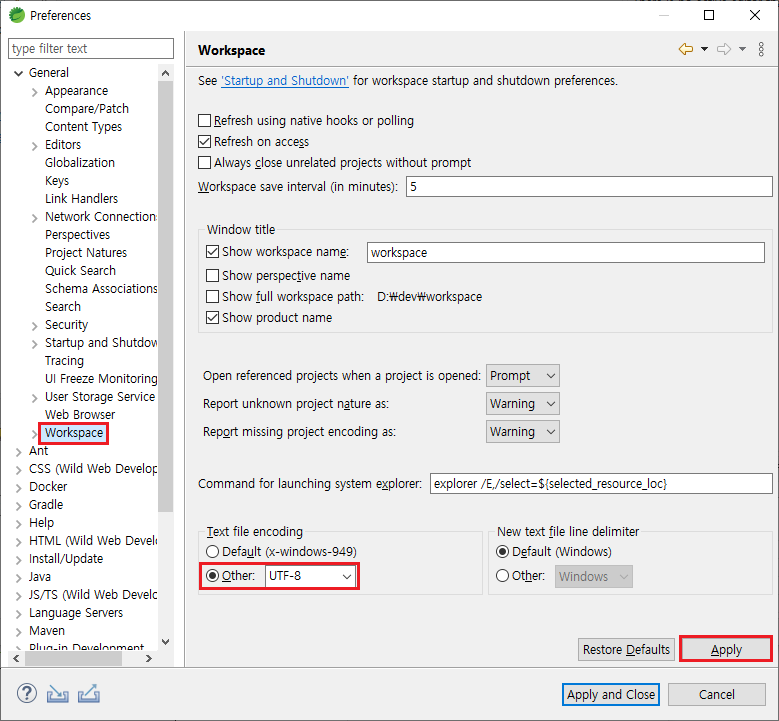Enable Show full workspace path checkbox
Viewport: 779px width, 721px height.
[x=212, y=297]
